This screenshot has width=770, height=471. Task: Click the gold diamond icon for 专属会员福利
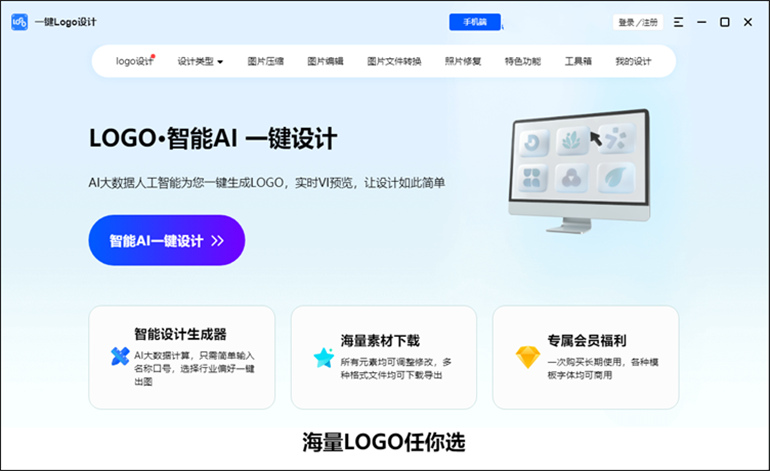click(x=528, y=357)
